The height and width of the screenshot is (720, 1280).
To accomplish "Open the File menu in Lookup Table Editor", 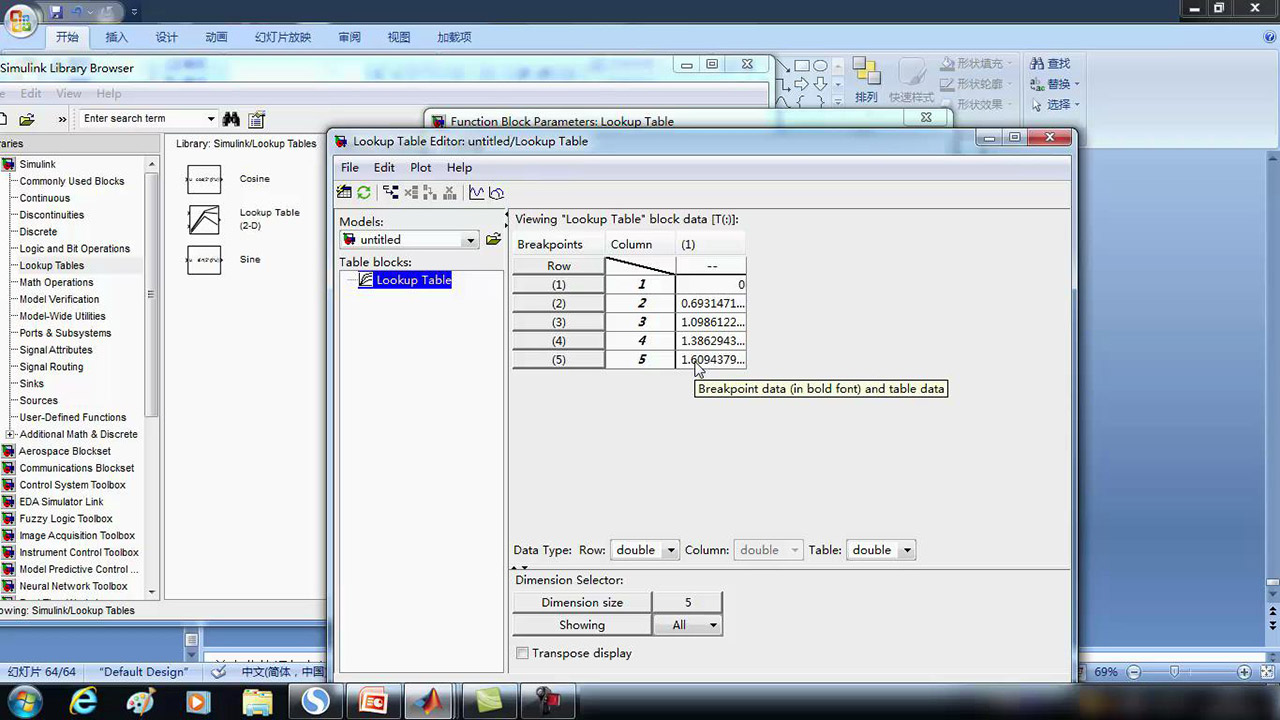I will (350, 167).
